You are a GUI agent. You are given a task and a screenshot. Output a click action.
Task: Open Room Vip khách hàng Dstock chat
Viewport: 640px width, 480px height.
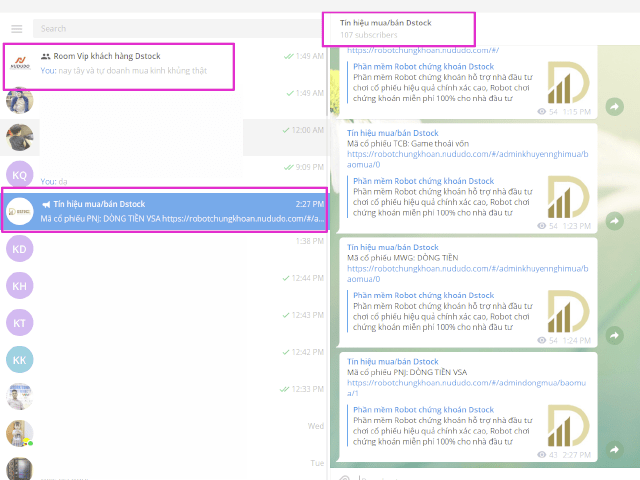tap(163, 63)
